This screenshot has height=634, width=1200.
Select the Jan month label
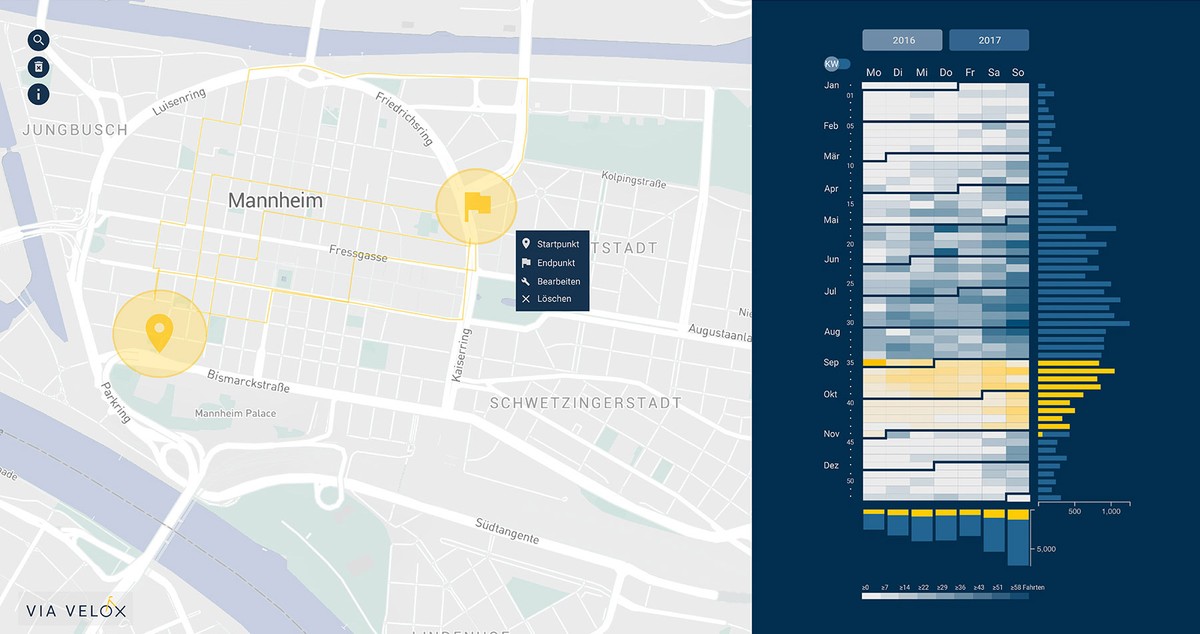(831, 86)
